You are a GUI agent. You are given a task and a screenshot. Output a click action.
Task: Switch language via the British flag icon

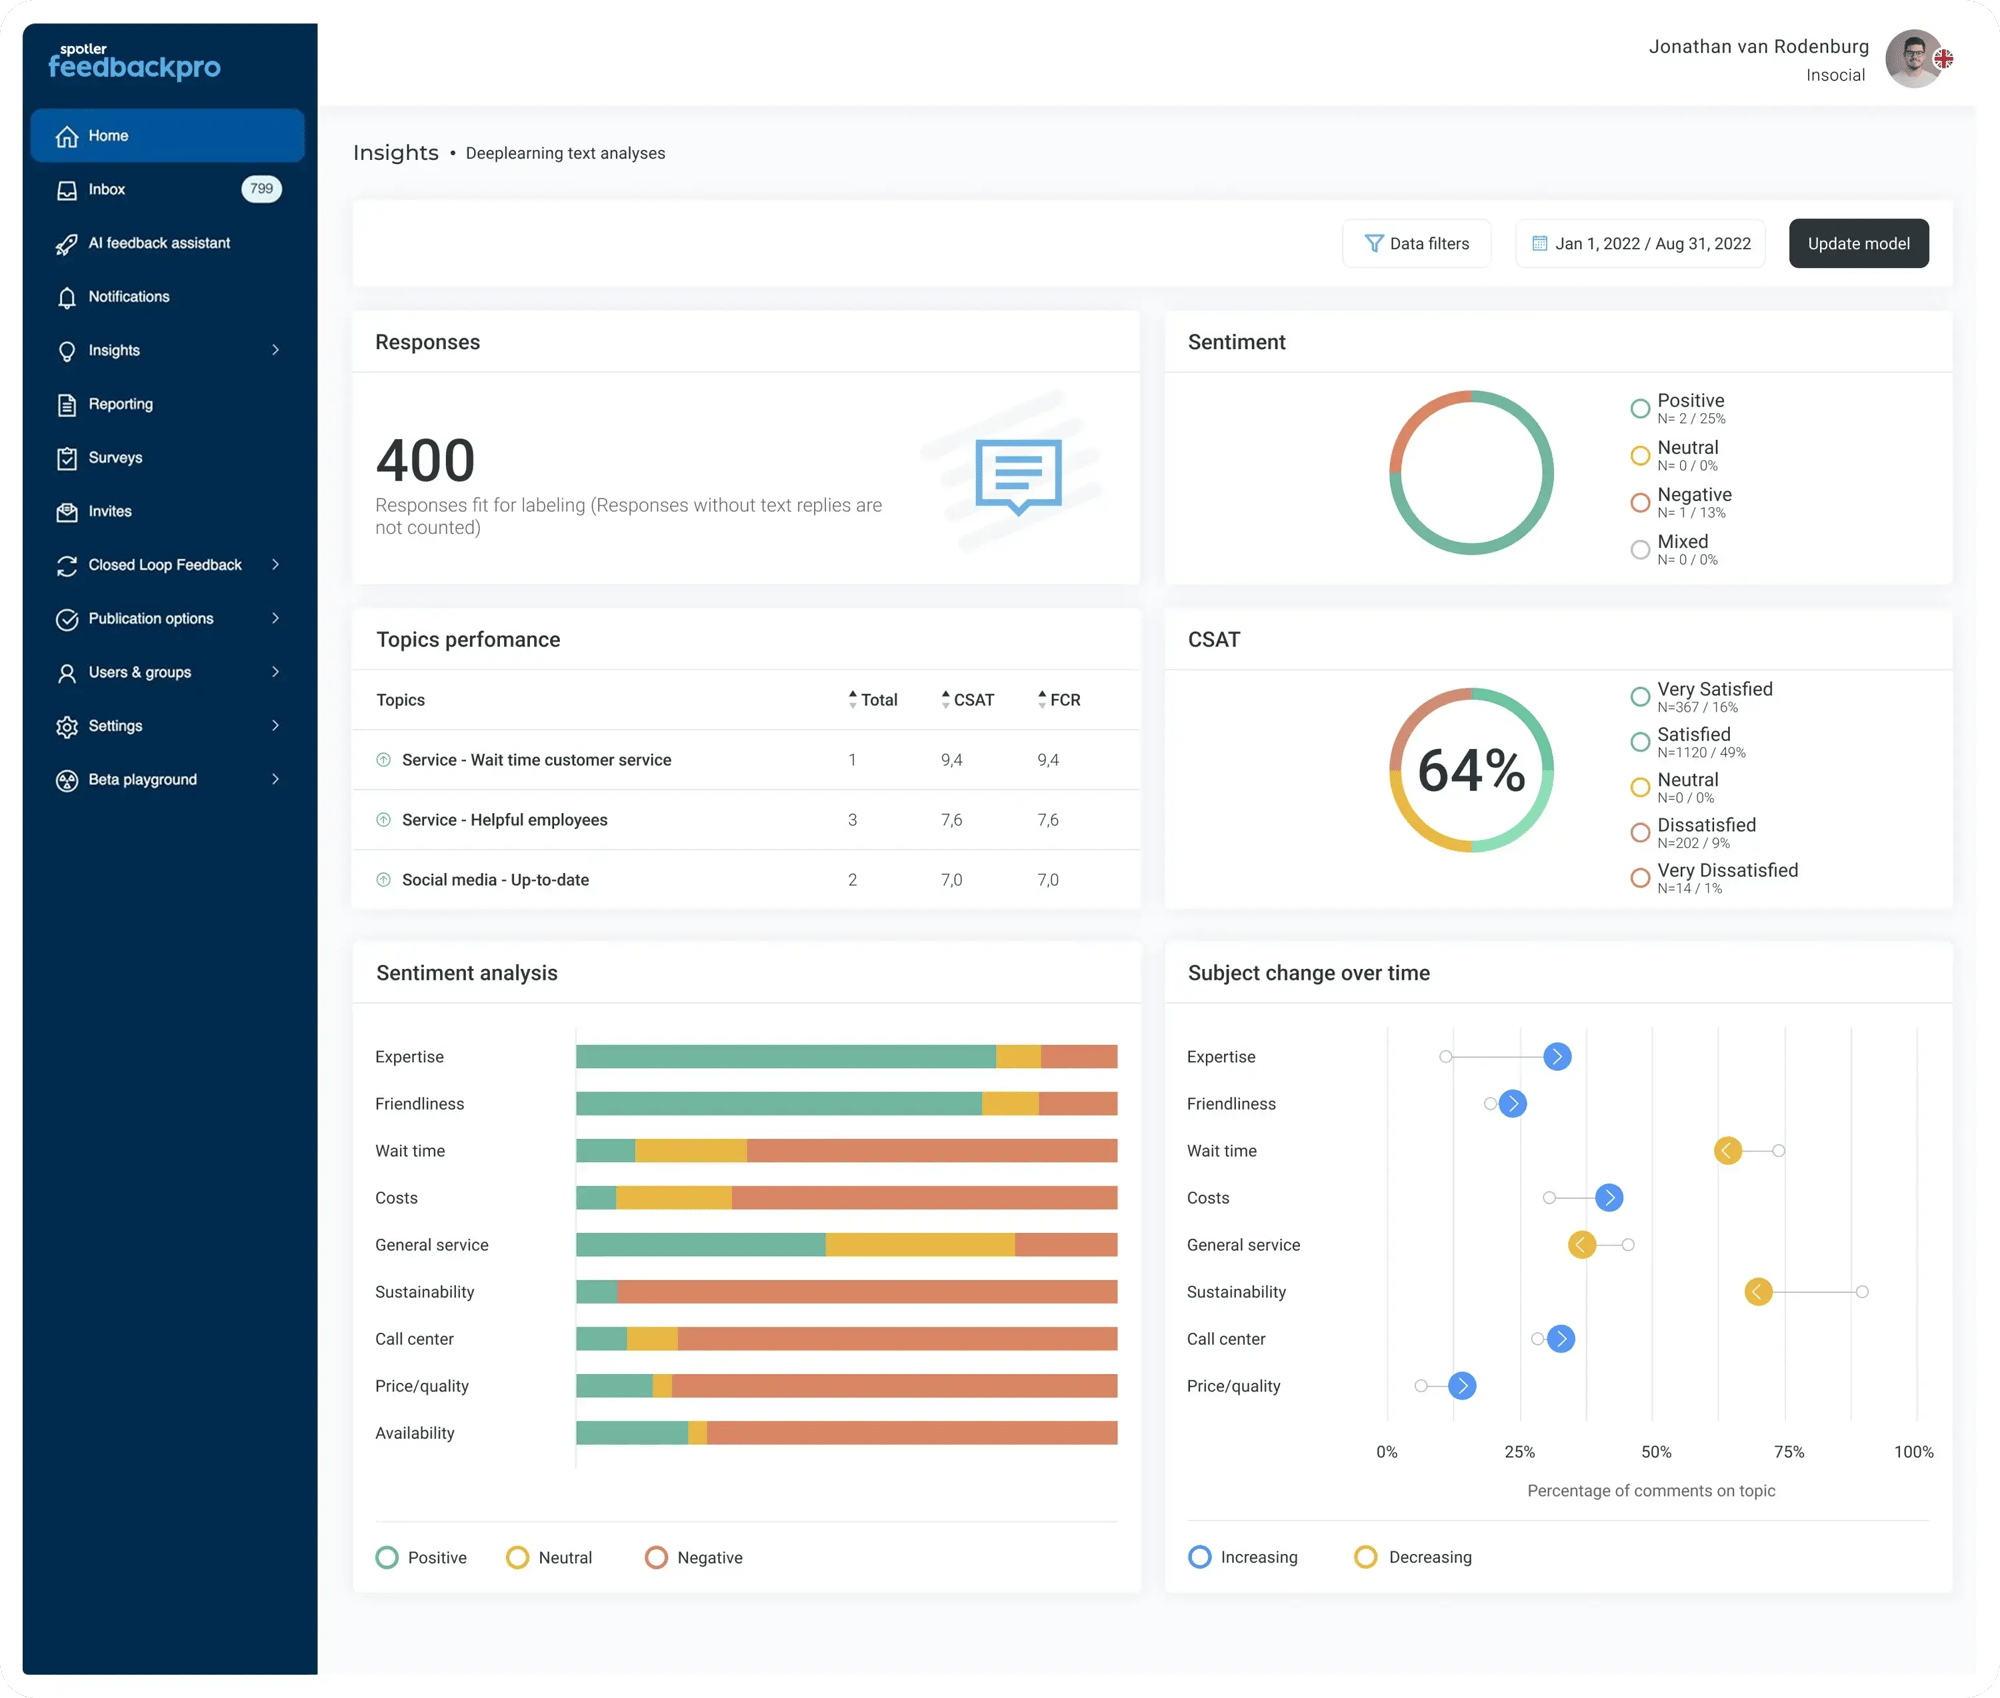1944,60
